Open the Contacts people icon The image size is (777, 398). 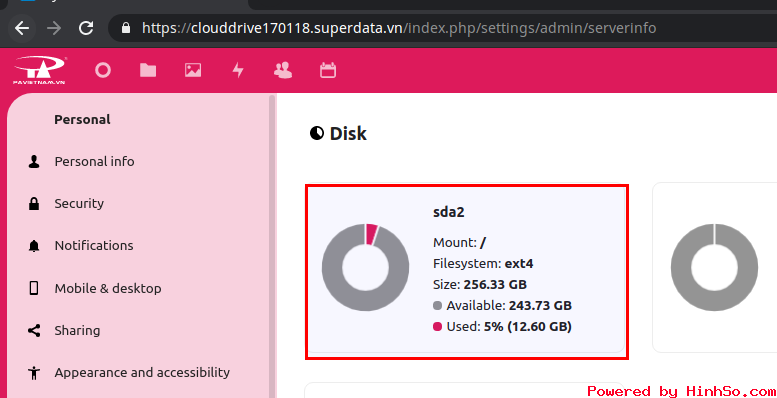coord(283,70)
